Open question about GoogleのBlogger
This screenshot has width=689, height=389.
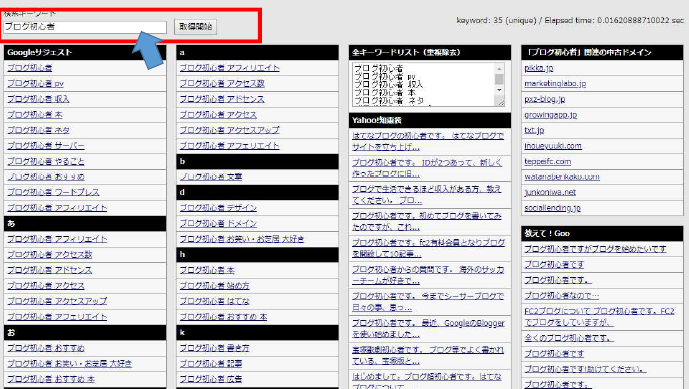[x=428, y=328]
